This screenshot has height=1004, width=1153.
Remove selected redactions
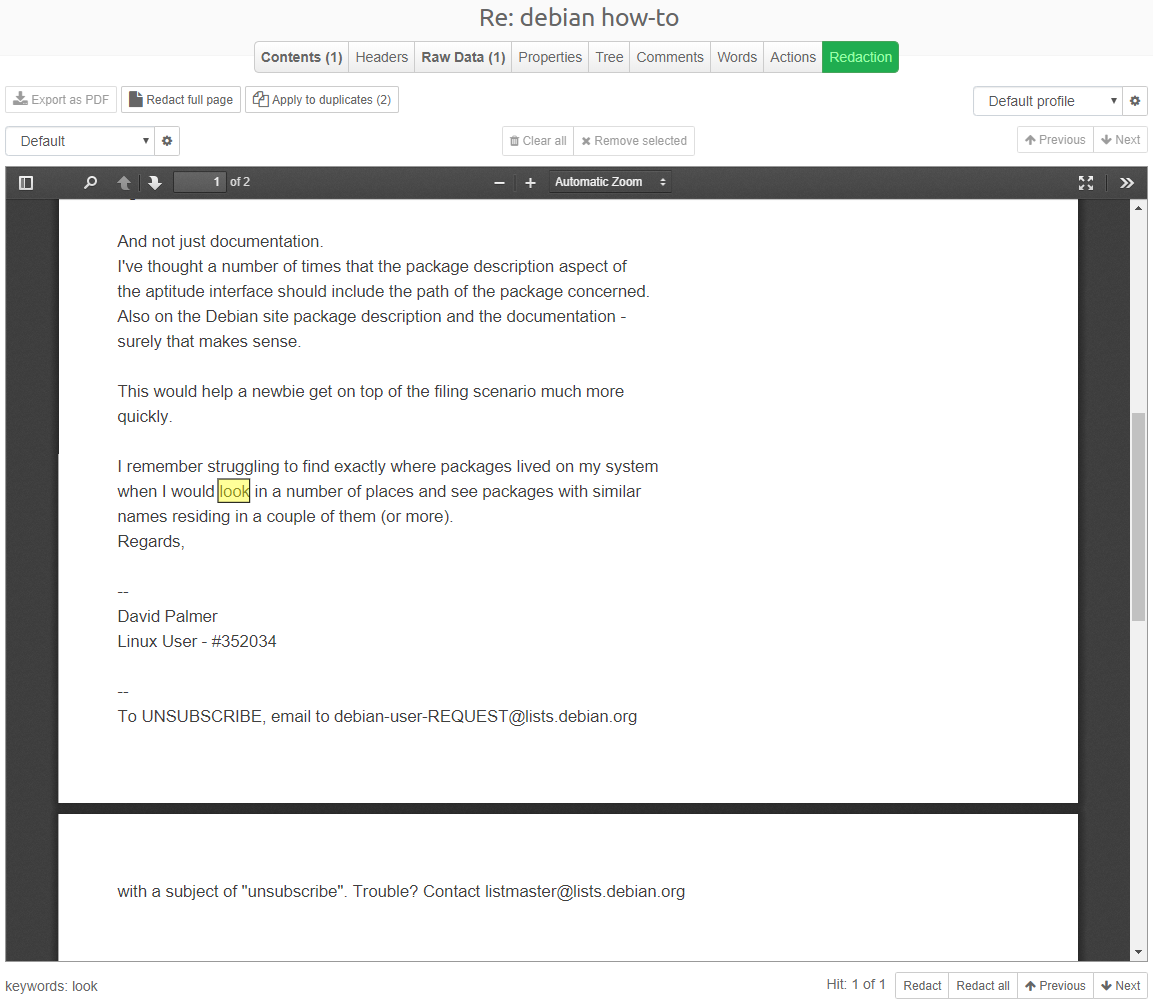pos(633,141)
